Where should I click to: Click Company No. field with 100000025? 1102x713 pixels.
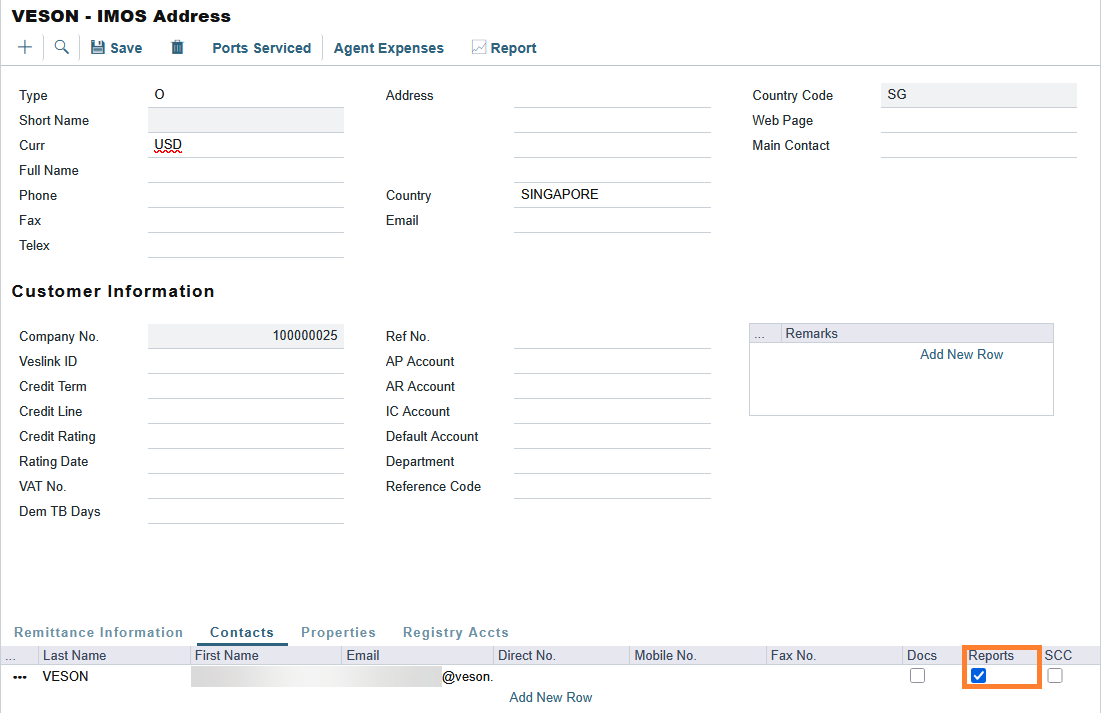click(x=246, y=336)
